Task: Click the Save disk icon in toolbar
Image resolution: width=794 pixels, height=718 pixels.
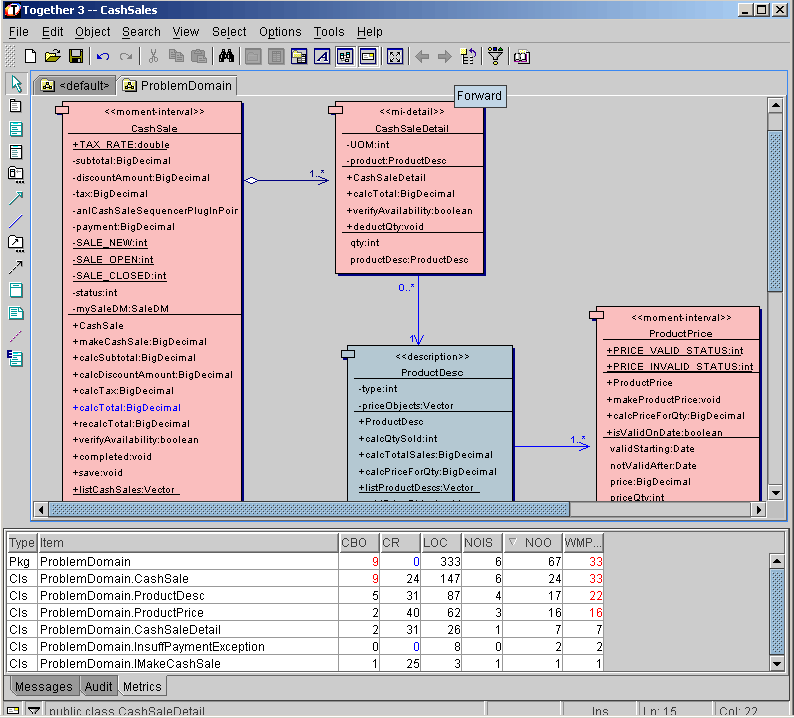Action: click(x=75, y=56)
